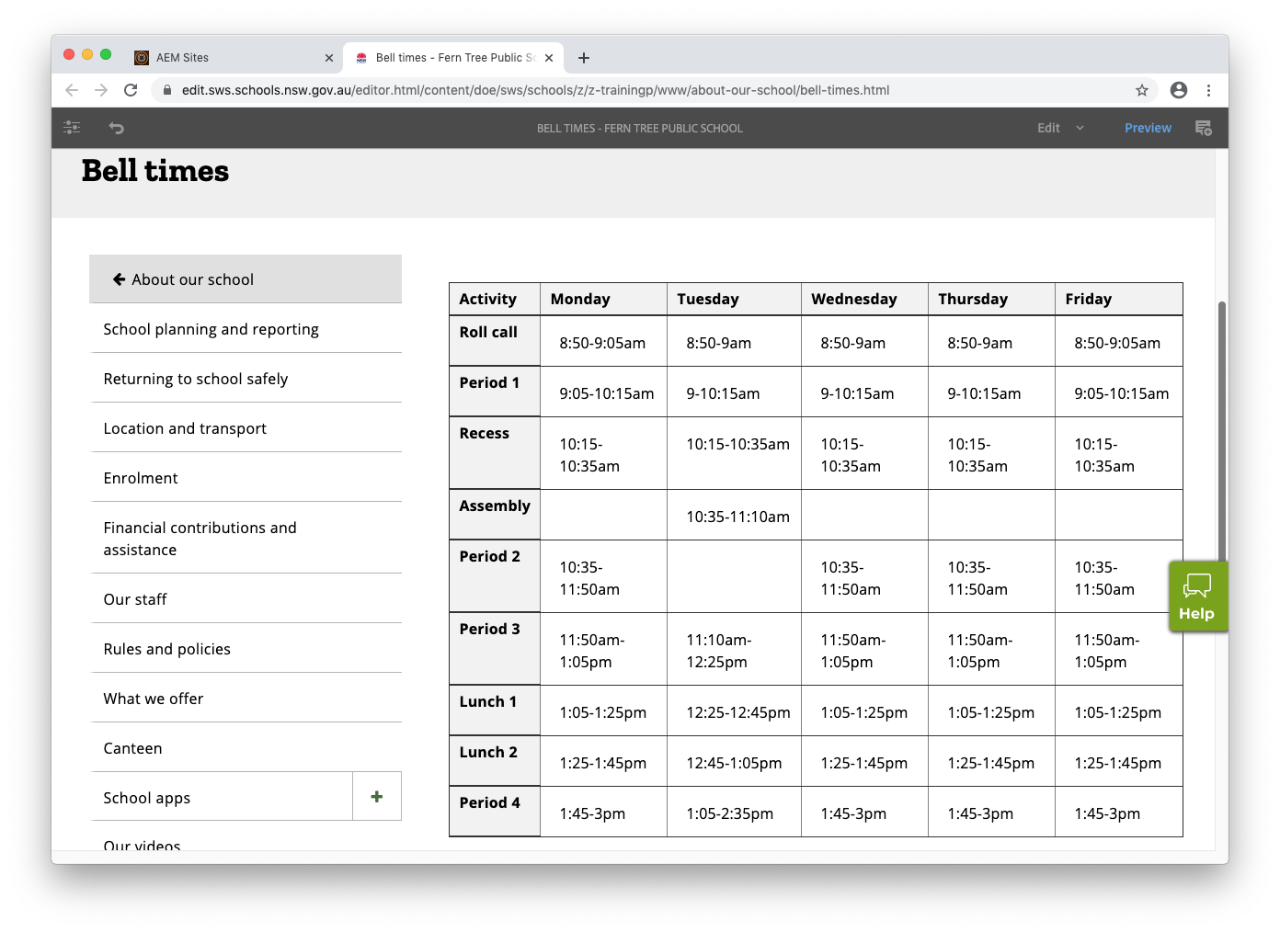
Task: Open the Canteen page
Action: tap(245, 748)
